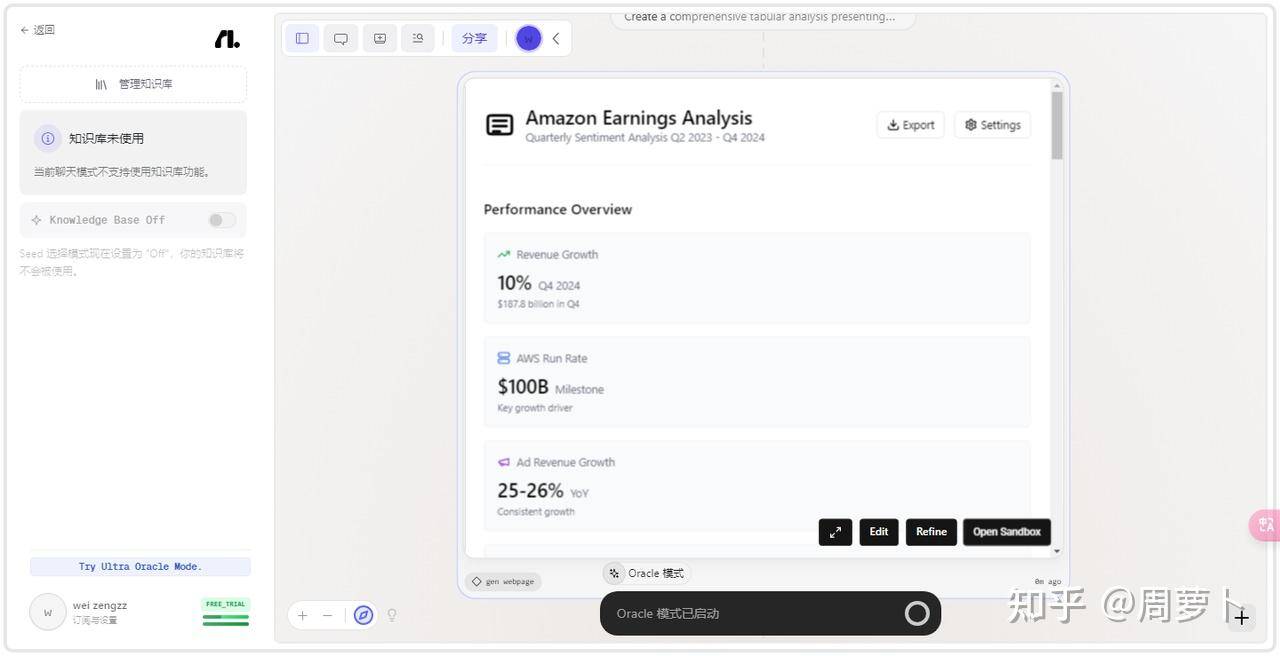Click the '10%' revenue growth value
1280x656 pixels.
coord(514,283)
